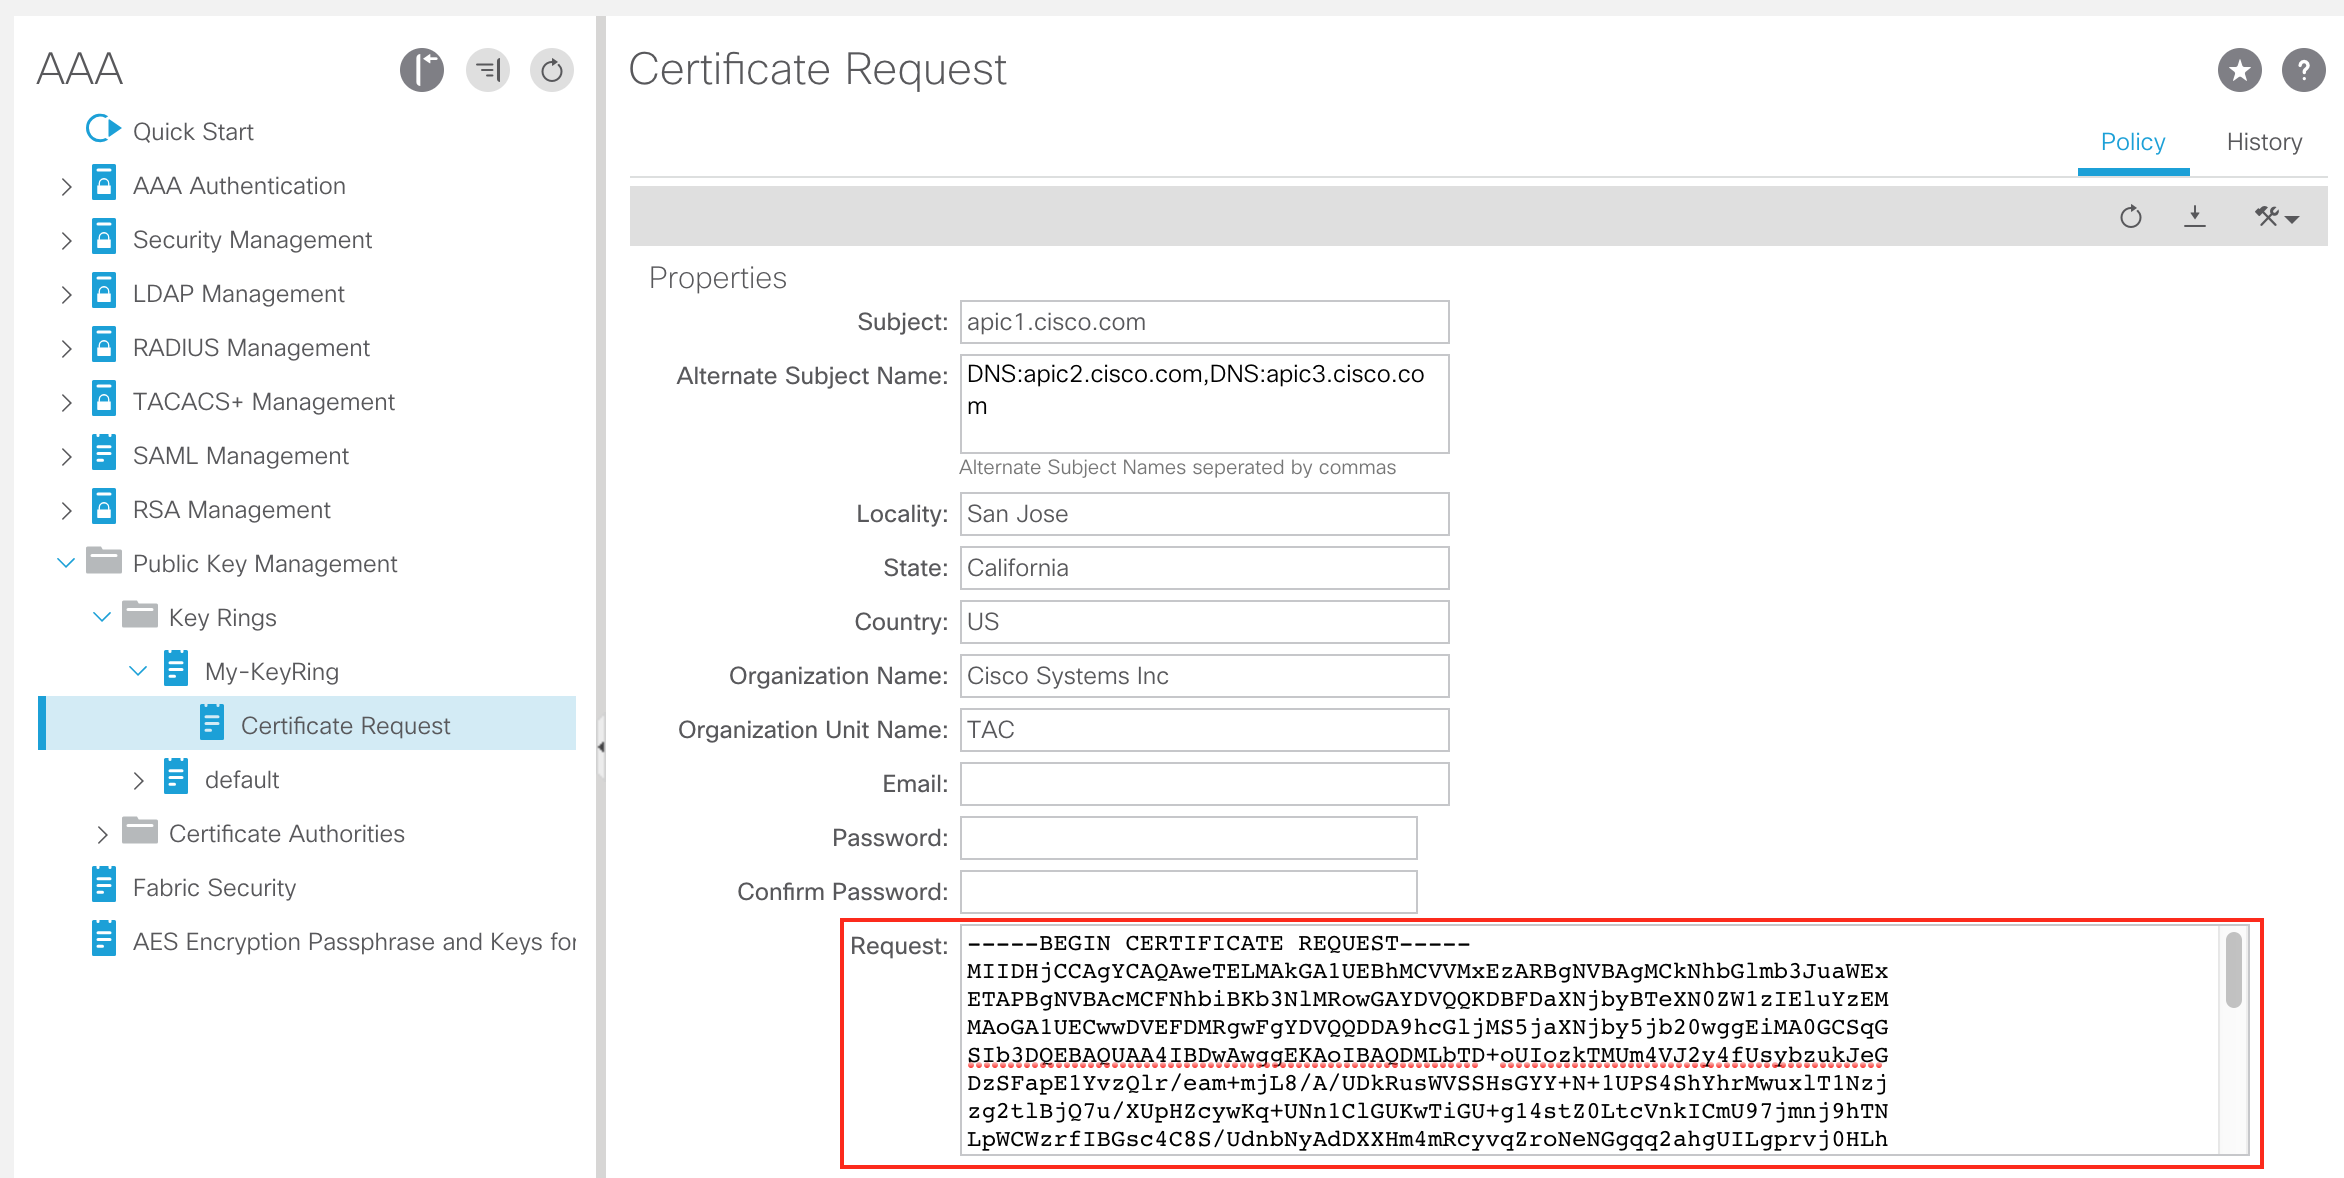The image size is (2344, 1178).
Task: Collapse the Public Key Management folder
Action: coord(66,563)
